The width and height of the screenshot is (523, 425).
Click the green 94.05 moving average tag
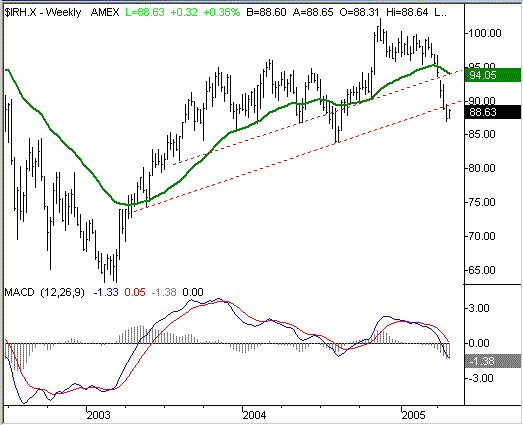click(x=493, y=75)
